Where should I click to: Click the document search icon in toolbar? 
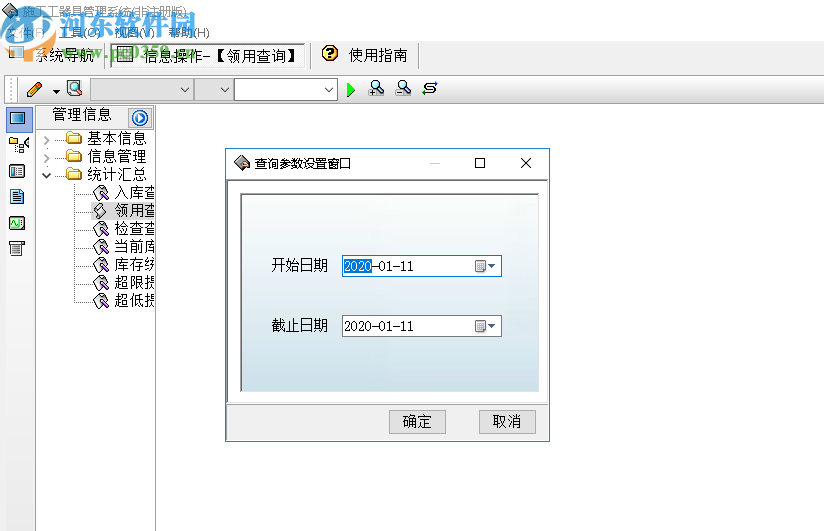[x=75, y=89]
